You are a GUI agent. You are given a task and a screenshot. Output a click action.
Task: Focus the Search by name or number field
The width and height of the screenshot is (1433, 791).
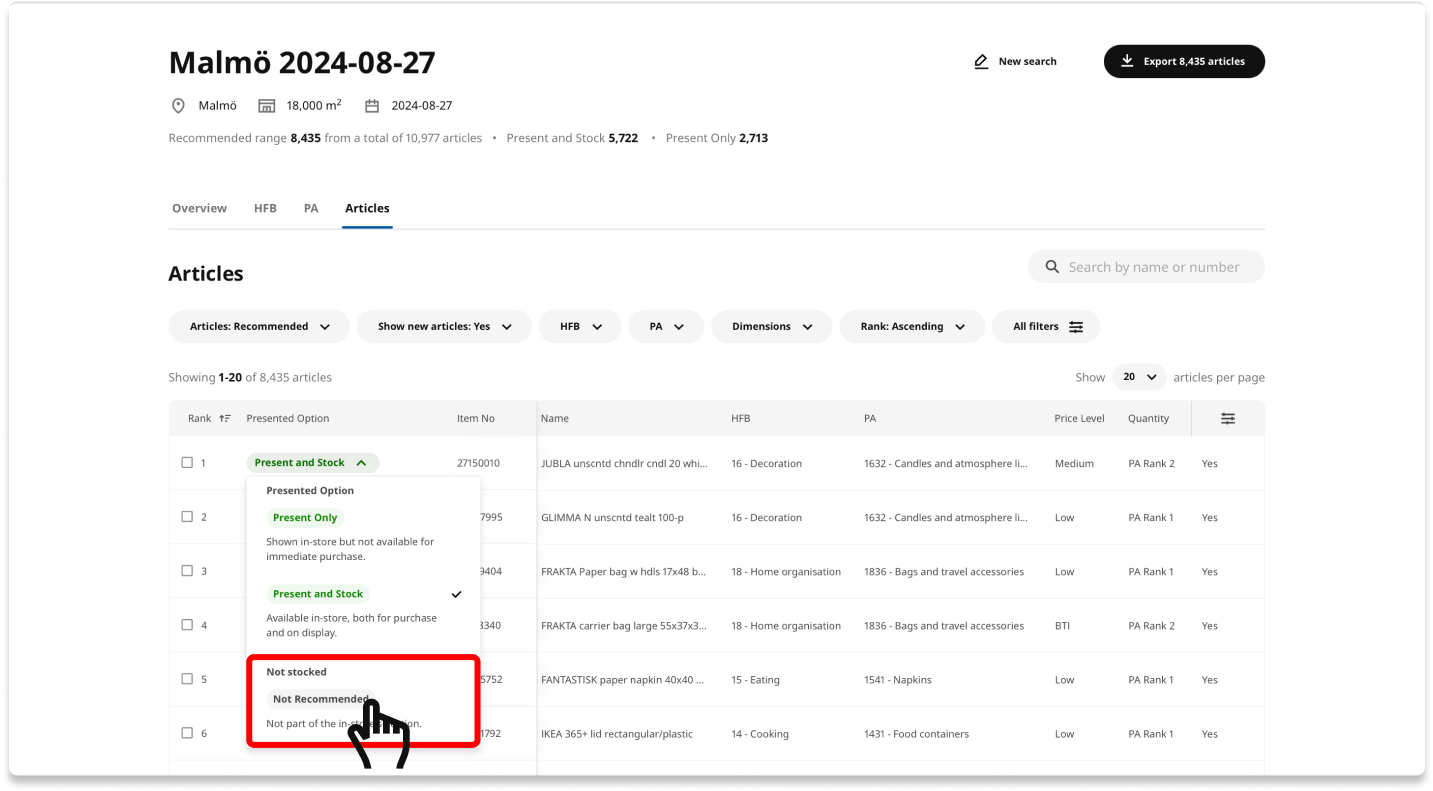click(1154, 267)
